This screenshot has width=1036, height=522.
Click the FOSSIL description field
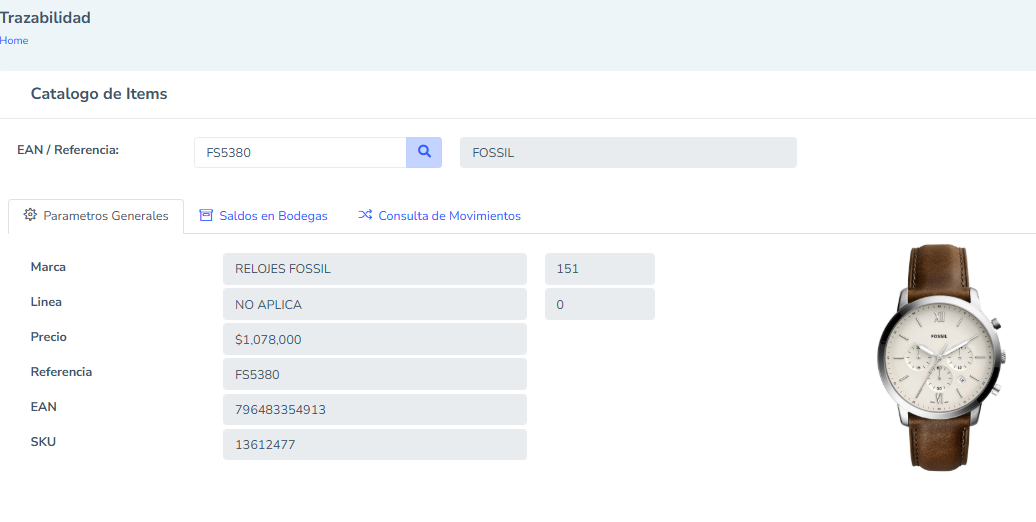point(628,153)
